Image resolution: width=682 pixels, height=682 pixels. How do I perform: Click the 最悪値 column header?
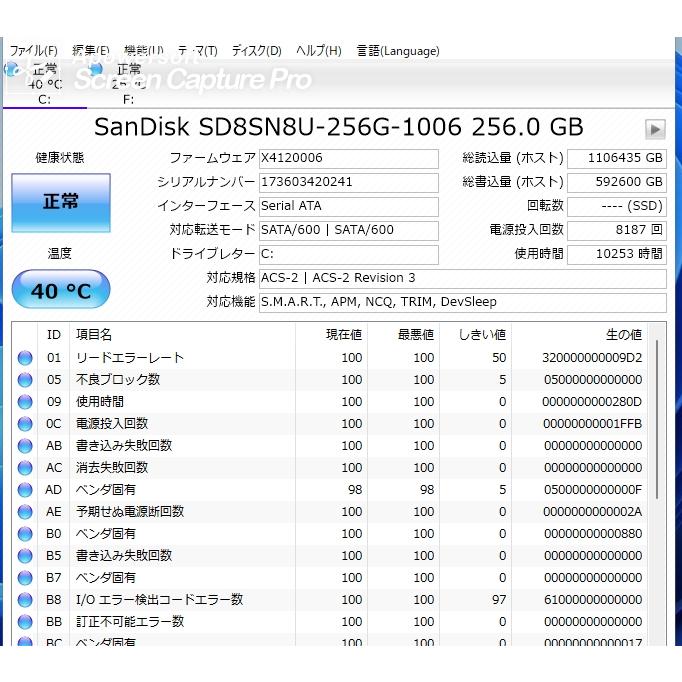pos(404,335)
